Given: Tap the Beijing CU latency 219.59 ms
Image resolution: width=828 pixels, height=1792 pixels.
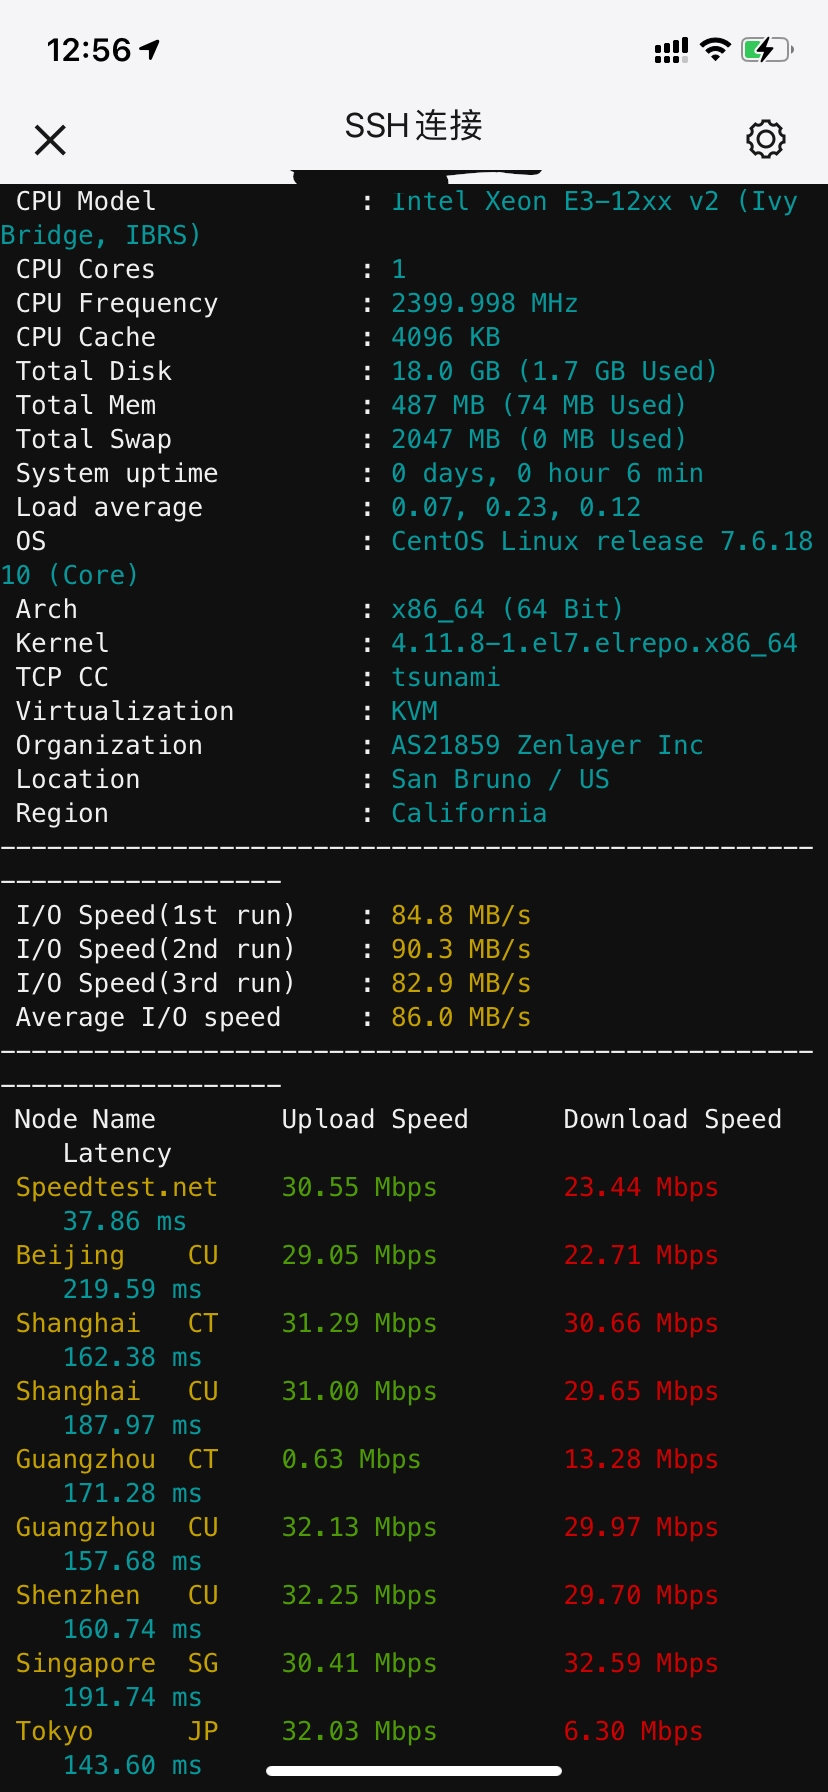Looking at the screenshot, I should [x=132, y=1289].
